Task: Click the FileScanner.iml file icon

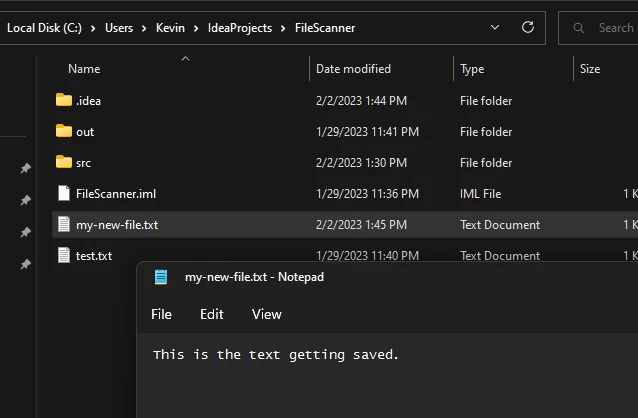Action: pyautogui.click(x=64, y=193)
